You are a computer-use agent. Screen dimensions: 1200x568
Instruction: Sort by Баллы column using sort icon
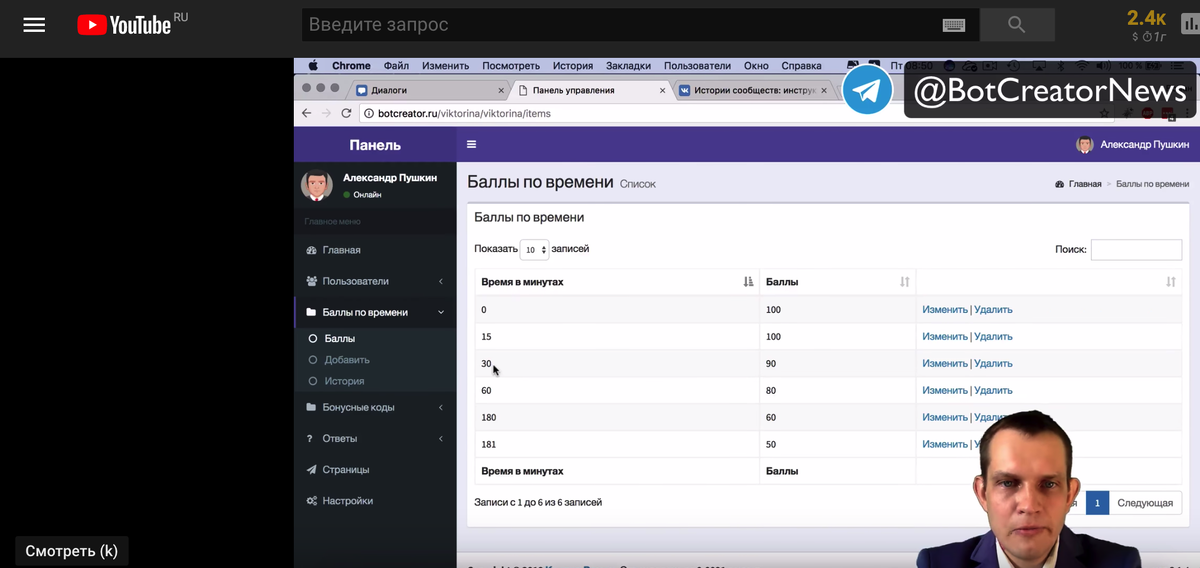[905, 282]
